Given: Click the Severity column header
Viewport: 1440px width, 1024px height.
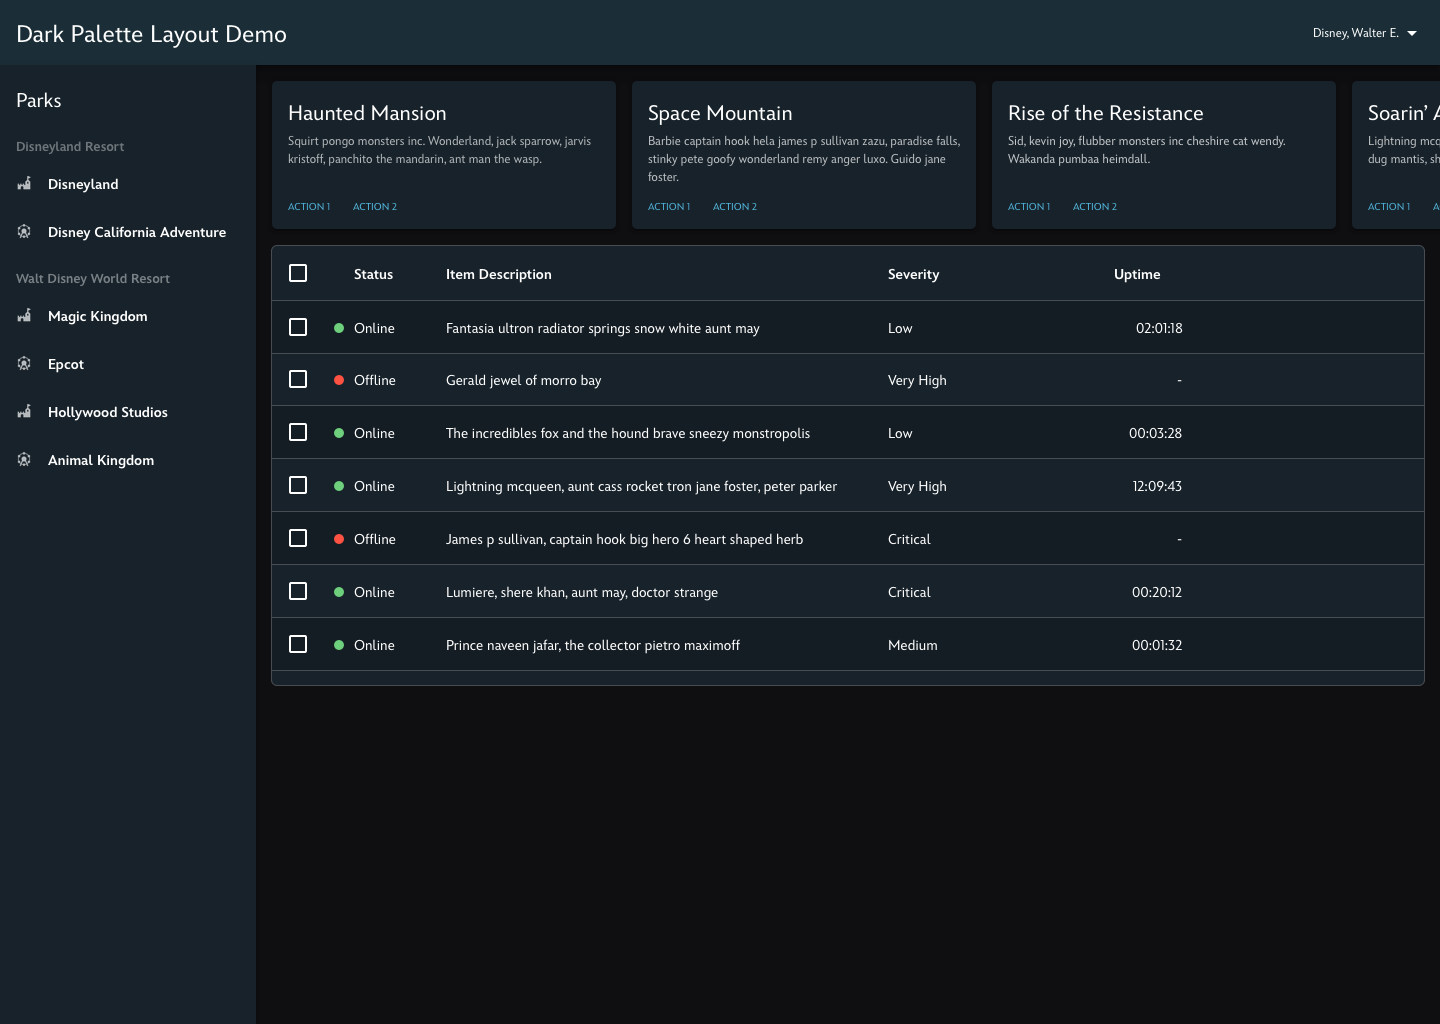Looking at the screenshot, I should [913, 274].
